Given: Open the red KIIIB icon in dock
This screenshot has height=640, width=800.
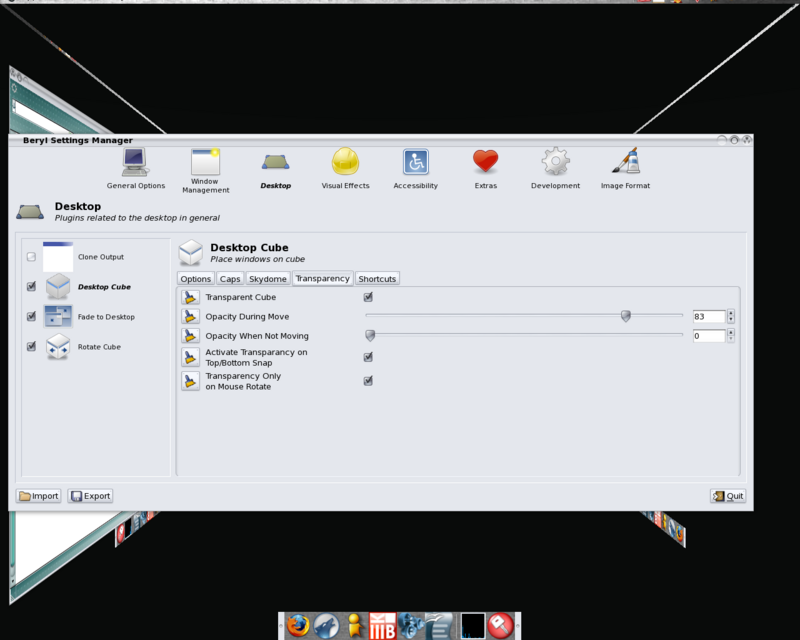Looking at the screenshot, I should point(382,626).
